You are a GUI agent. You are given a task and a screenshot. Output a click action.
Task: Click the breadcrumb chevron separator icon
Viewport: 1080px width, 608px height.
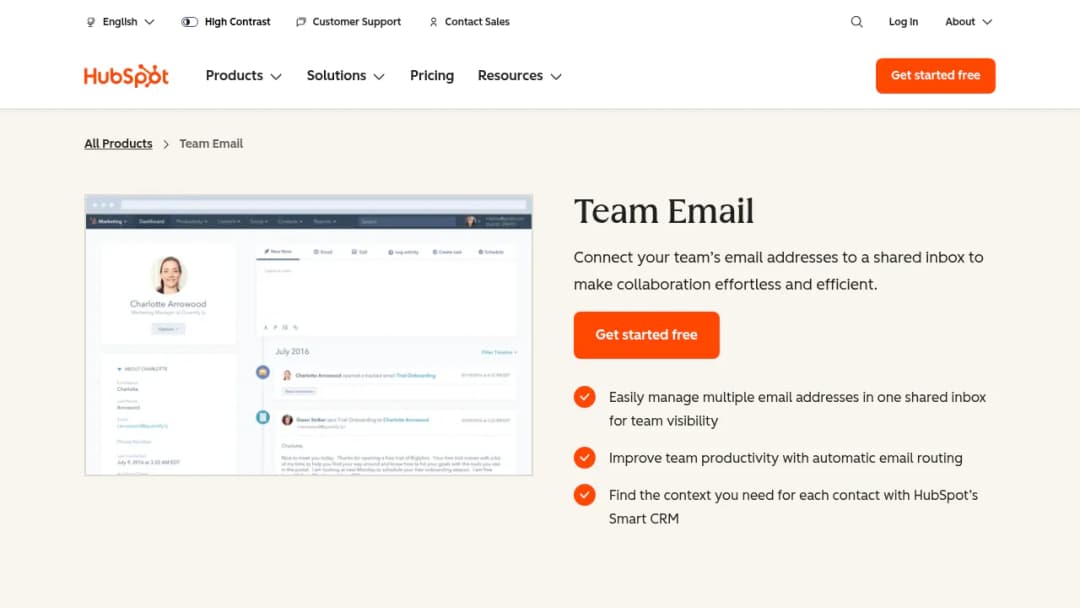(166, 144)
